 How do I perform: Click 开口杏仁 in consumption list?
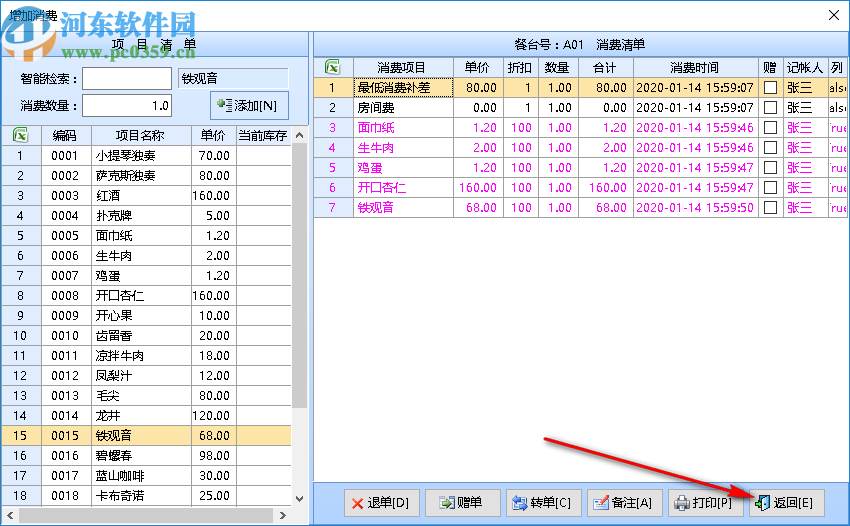tap(403, 188)
